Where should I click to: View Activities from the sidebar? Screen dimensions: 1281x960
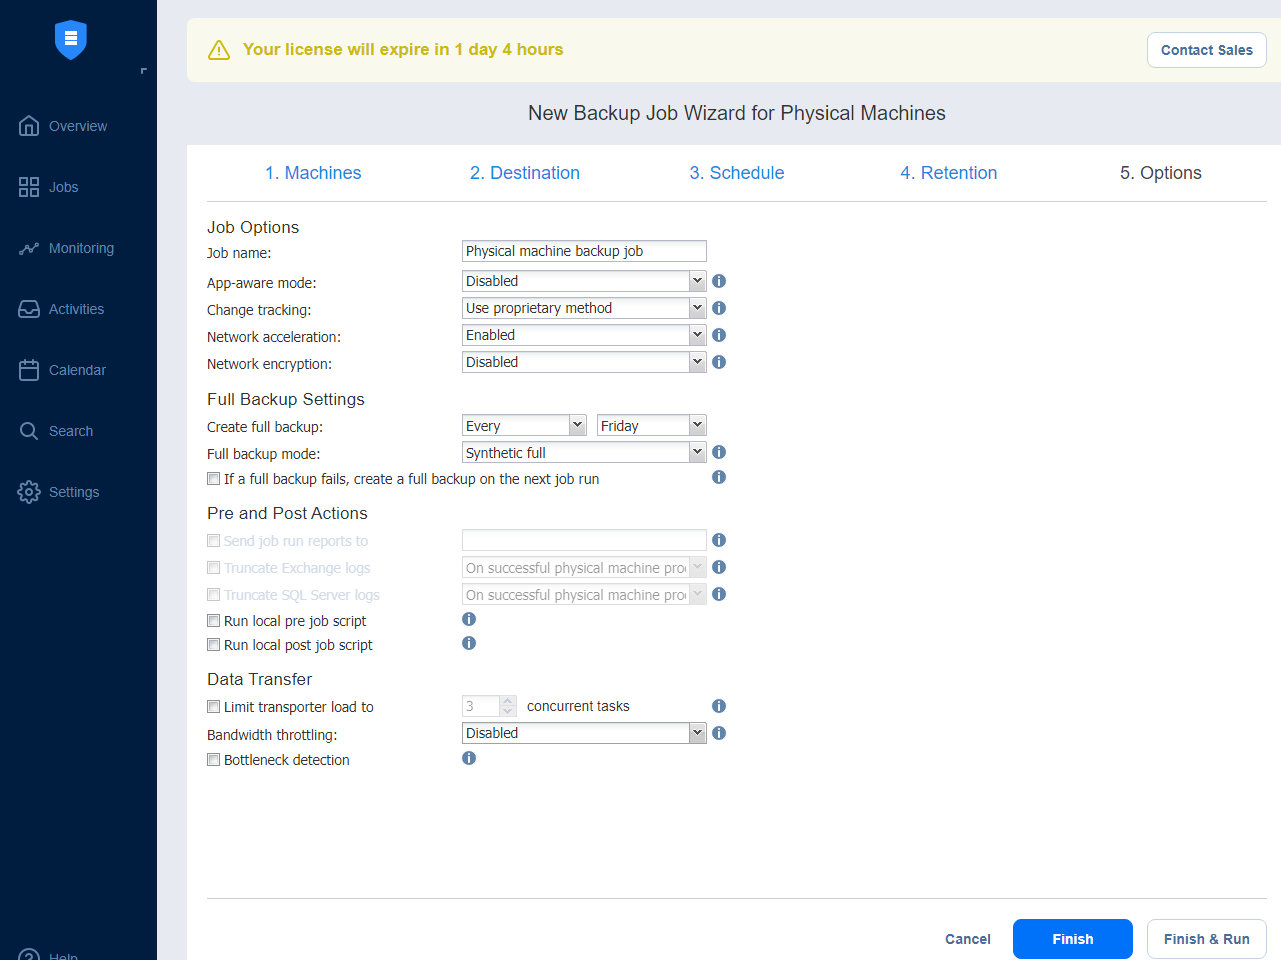pyautogui.click(x=77, y=309)
